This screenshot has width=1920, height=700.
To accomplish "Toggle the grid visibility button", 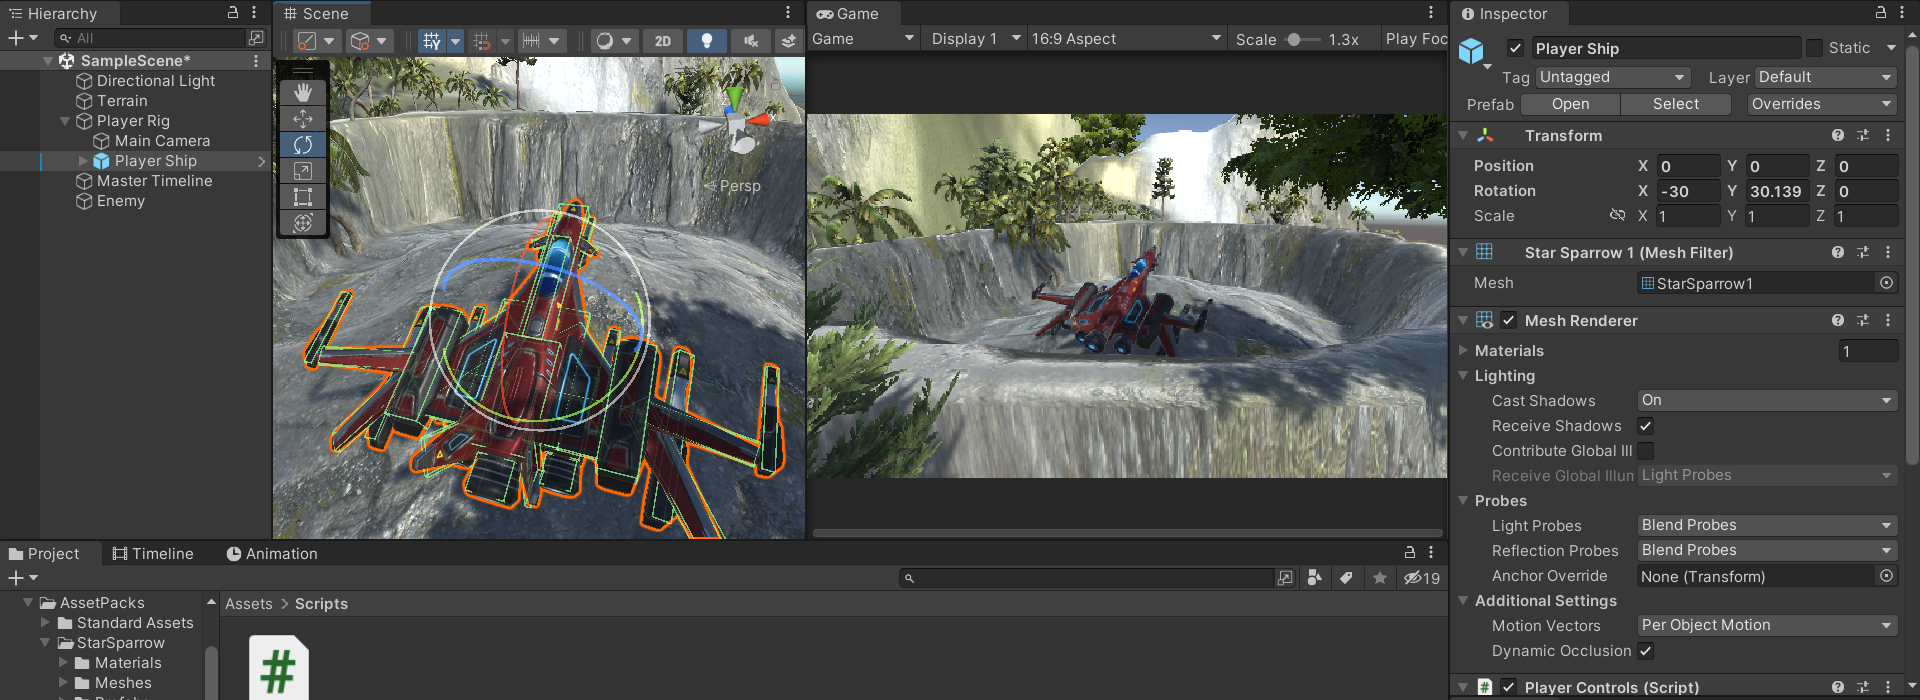I will pyautogui.click(x=431, y=41).
